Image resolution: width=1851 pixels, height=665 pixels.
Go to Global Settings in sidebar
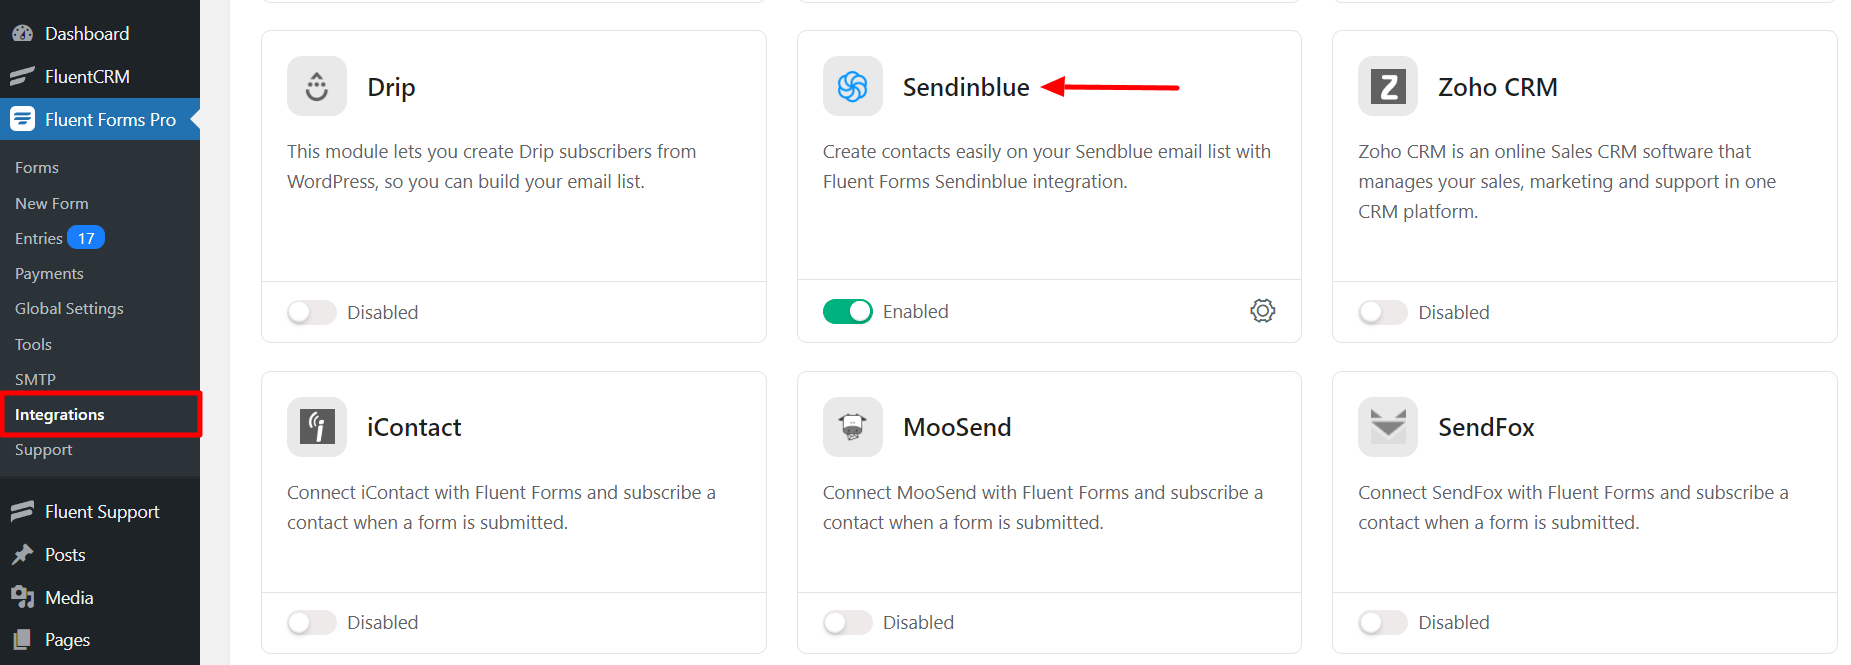(x=69, y=309)
